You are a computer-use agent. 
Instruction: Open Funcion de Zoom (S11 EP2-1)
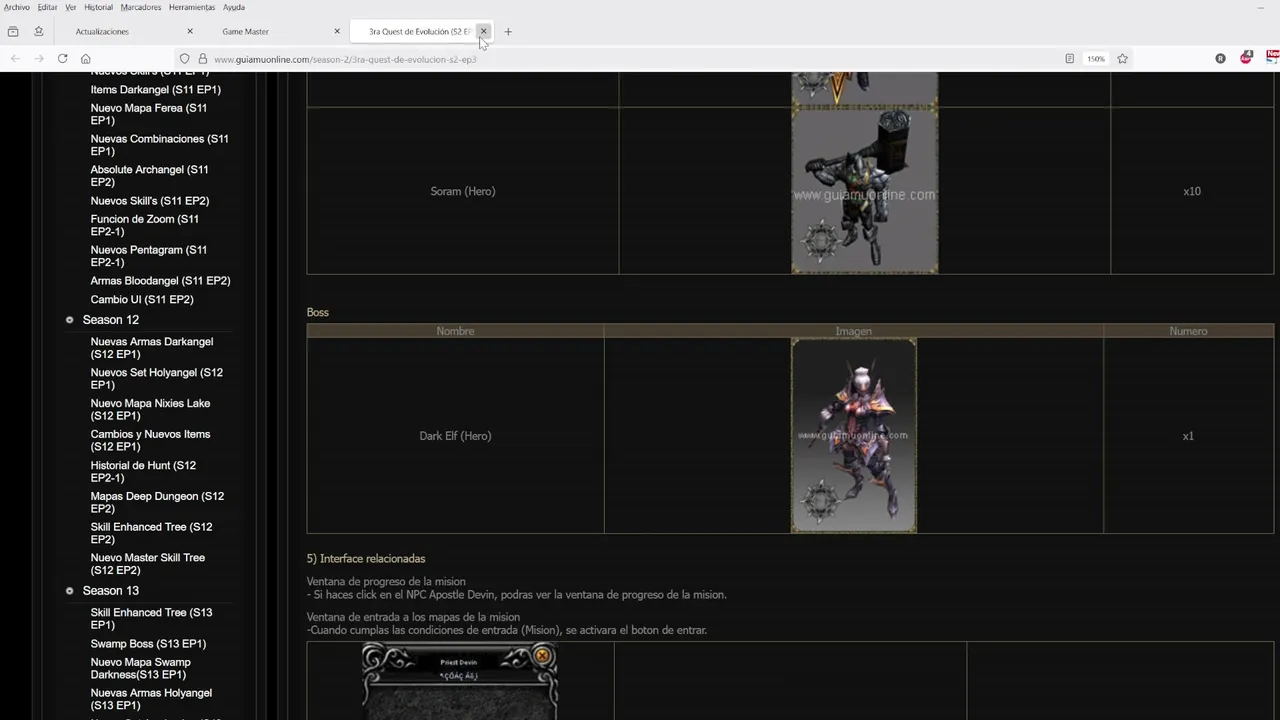click(145, 225)
